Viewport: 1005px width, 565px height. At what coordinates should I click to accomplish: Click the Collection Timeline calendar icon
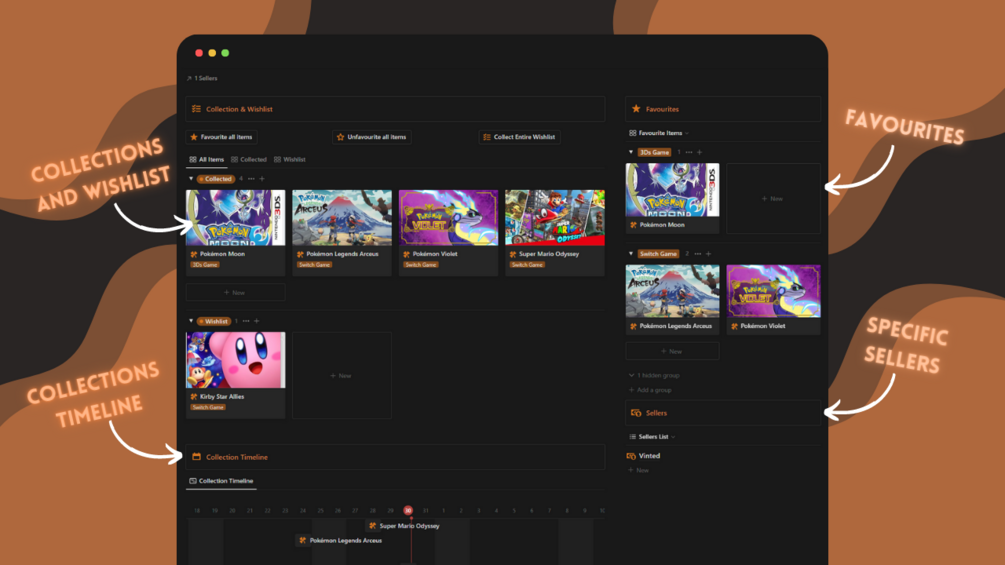point(196,457)
